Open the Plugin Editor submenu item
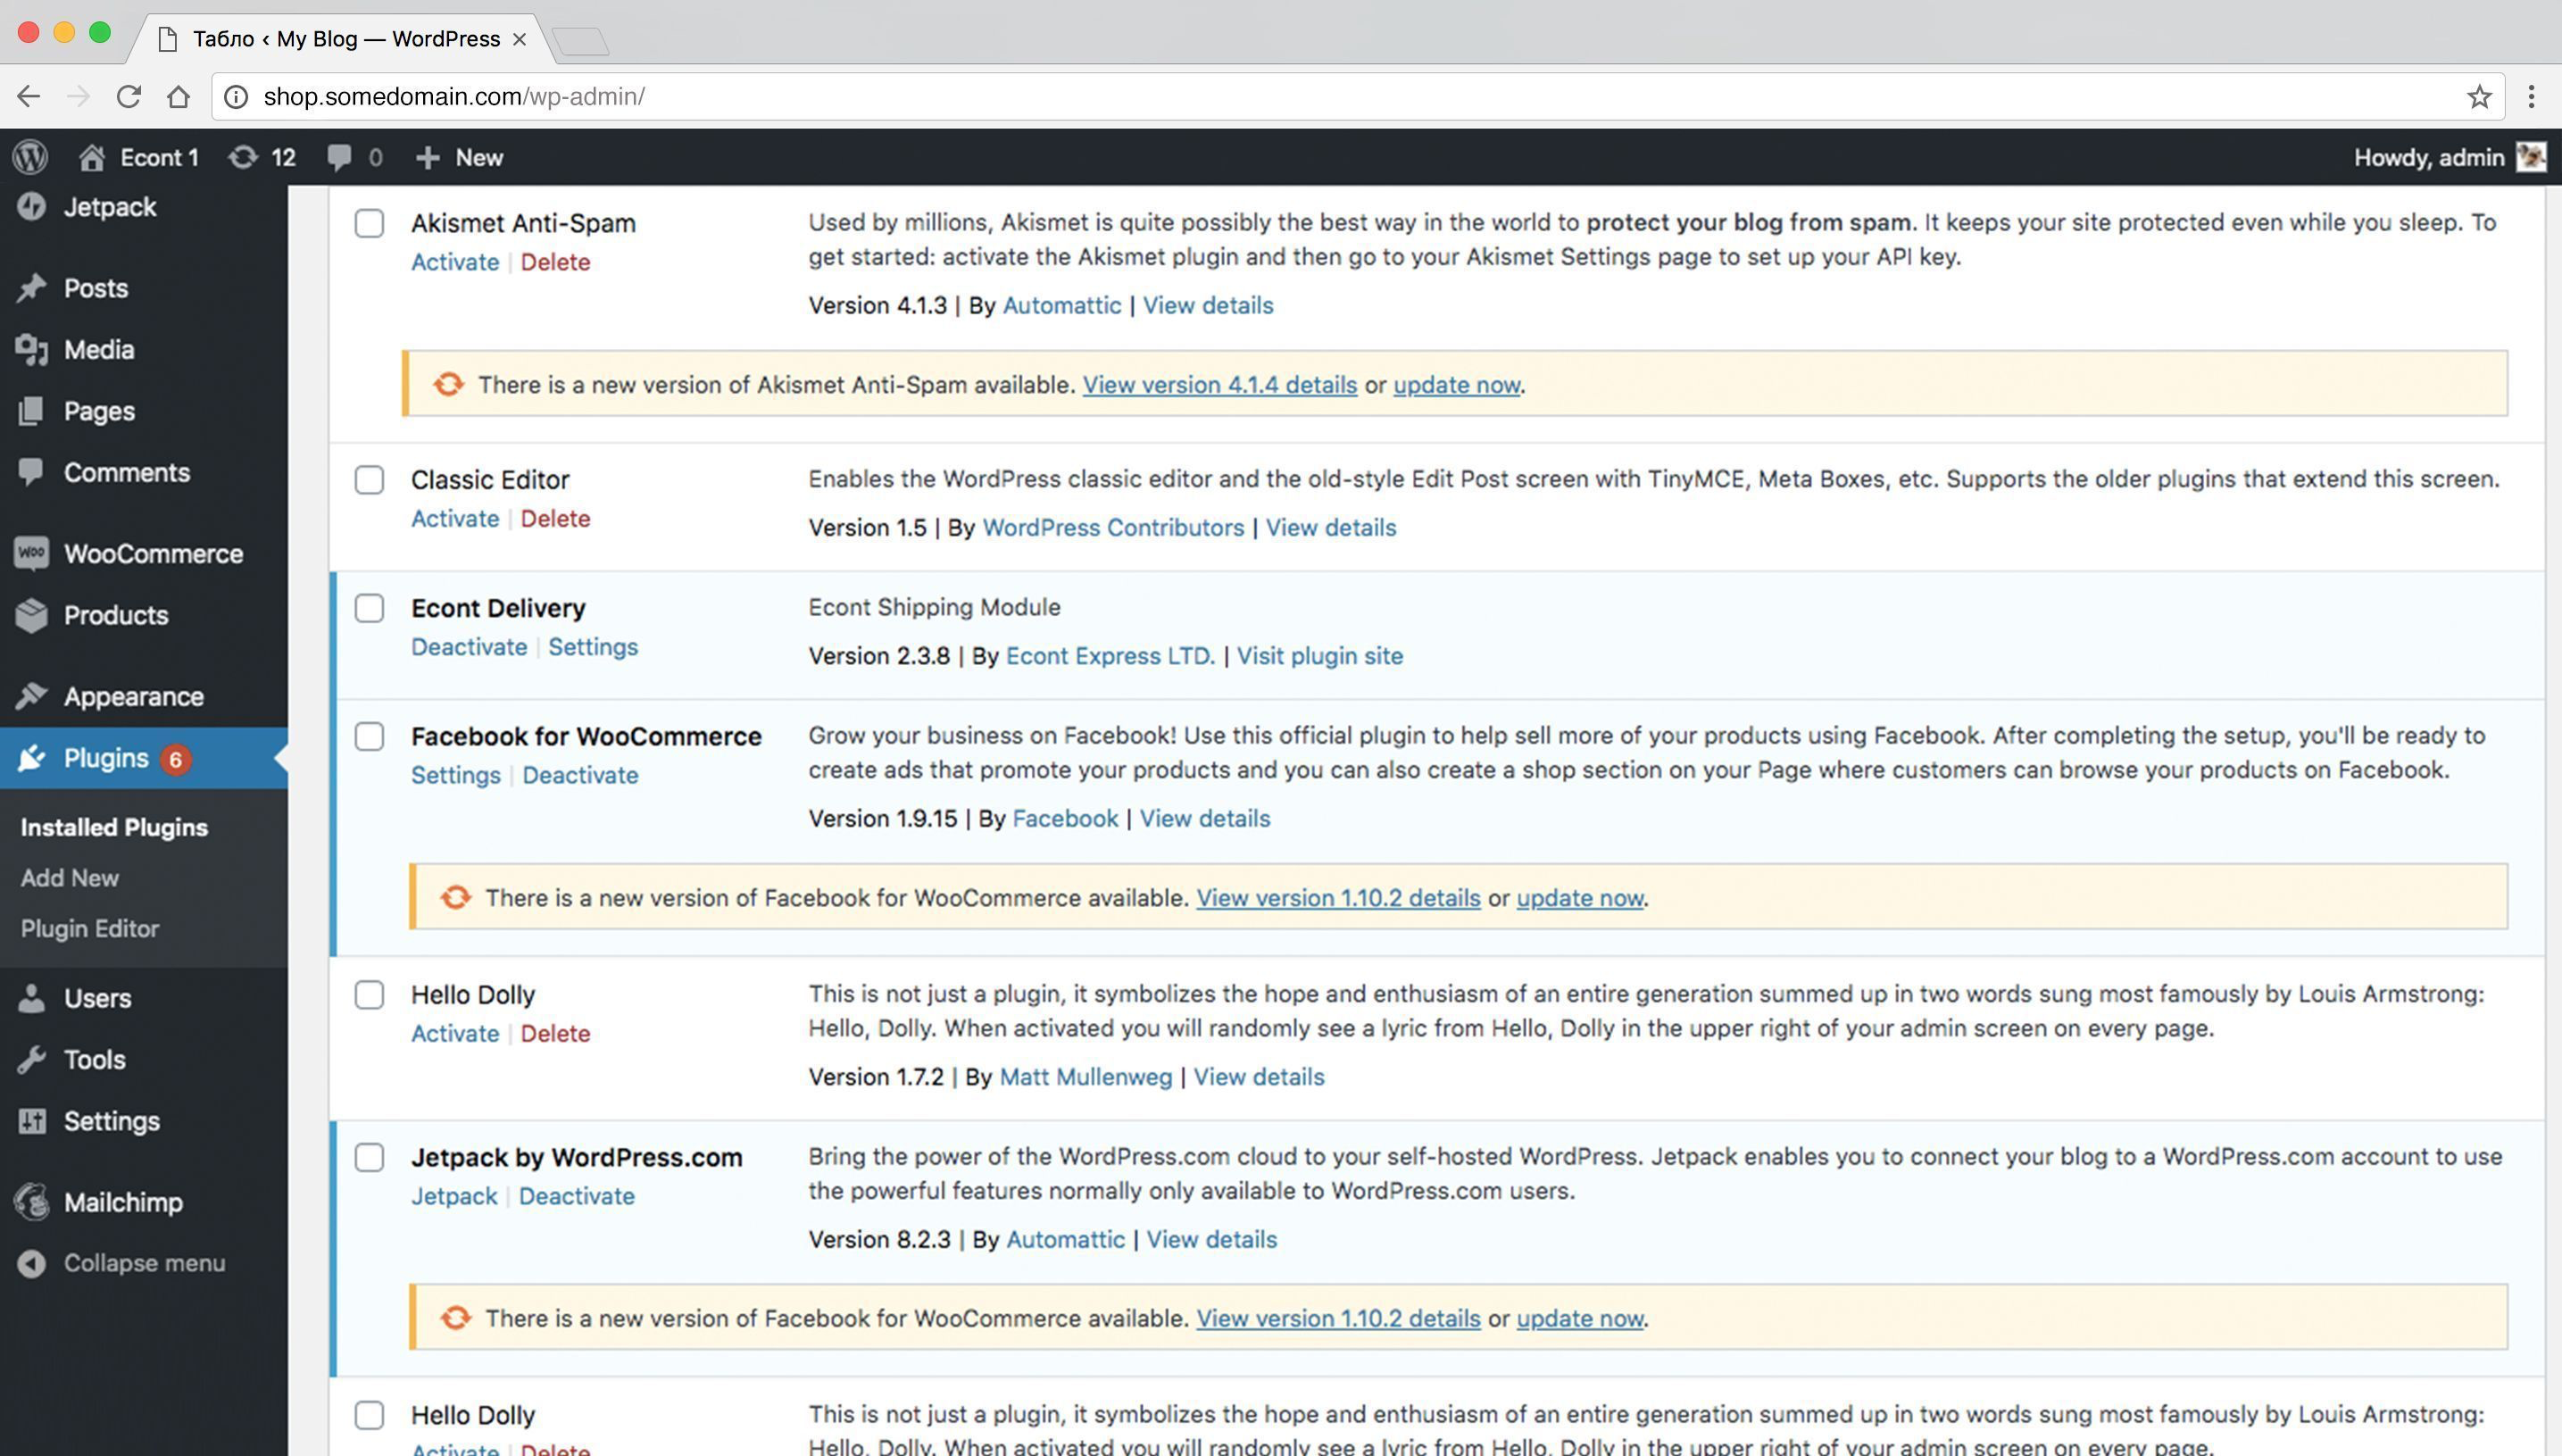The height and width of the screenshot is (1456, 2562). click(90, 928)
